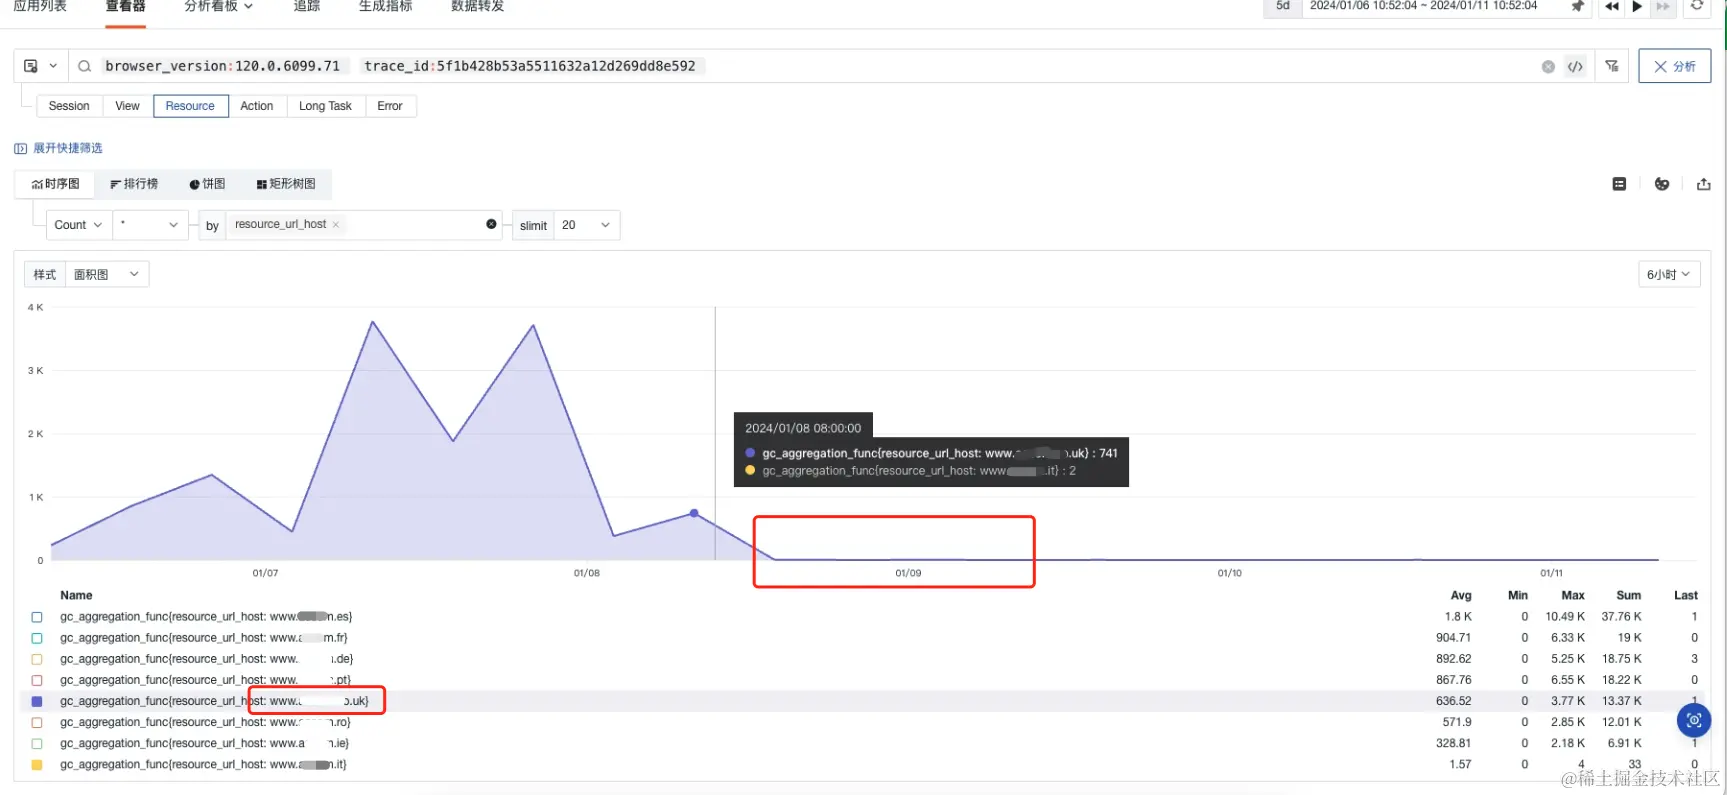Click the table view icon above chart
Image resolution: width=1727 pixels, height=795 pixels.
point(1619,184)
